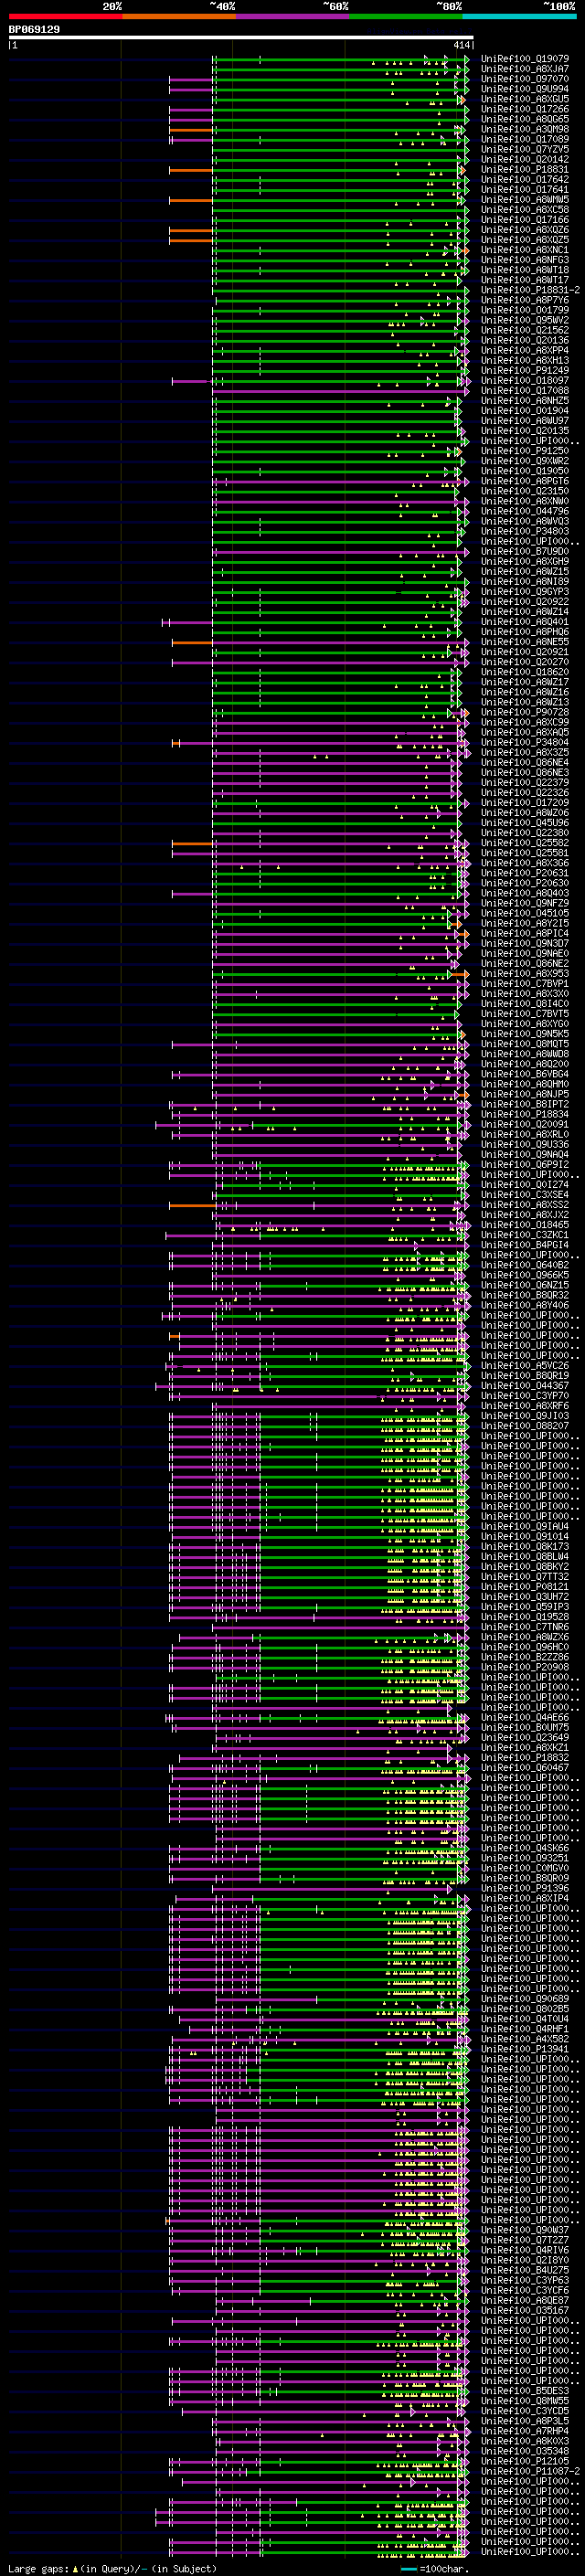Image resolution: width=585 pixels, height=2576 pixels.
Task: Select subject label UniRef100_O17642
Action: pyautogui.click(x=525, y=179)
